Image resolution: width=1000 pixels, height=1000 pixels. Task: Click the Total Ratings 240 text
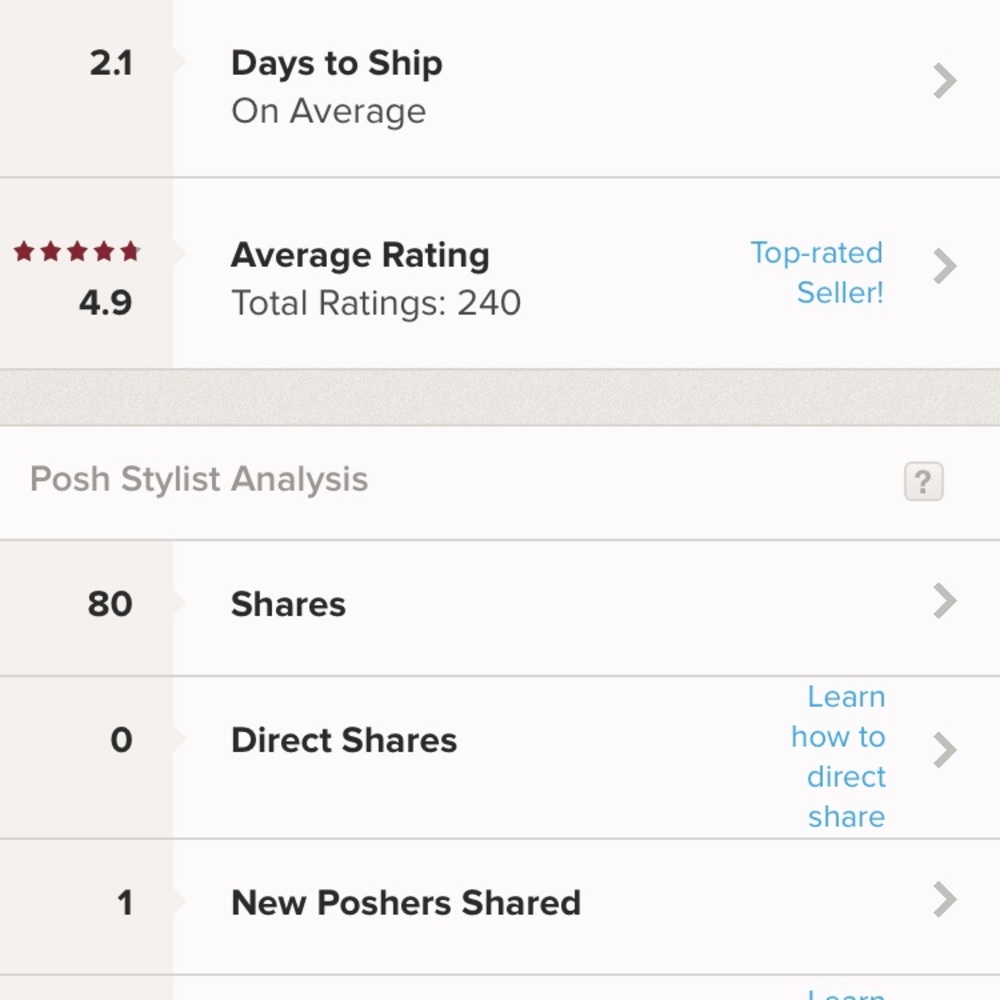[x=375, y=303]
